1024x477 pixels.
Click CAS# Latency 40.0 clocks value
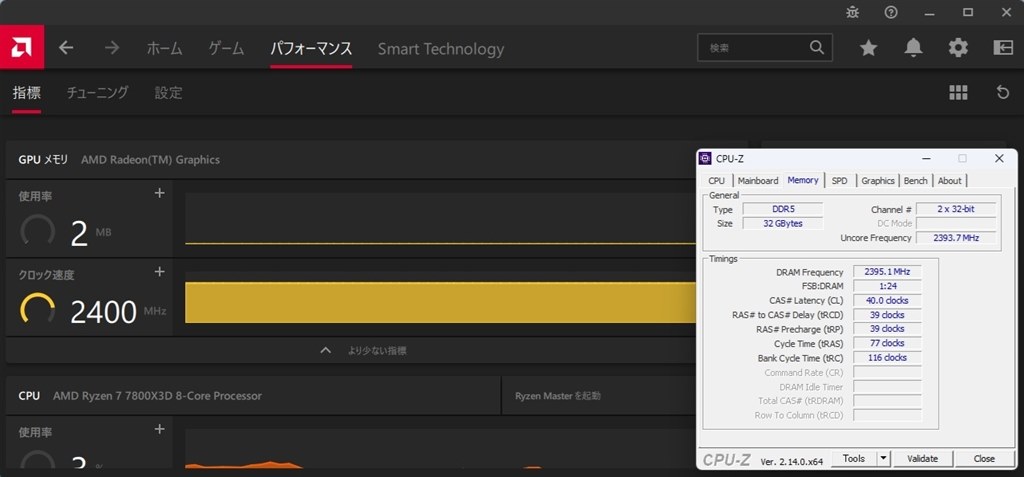[x=887, y=301]
